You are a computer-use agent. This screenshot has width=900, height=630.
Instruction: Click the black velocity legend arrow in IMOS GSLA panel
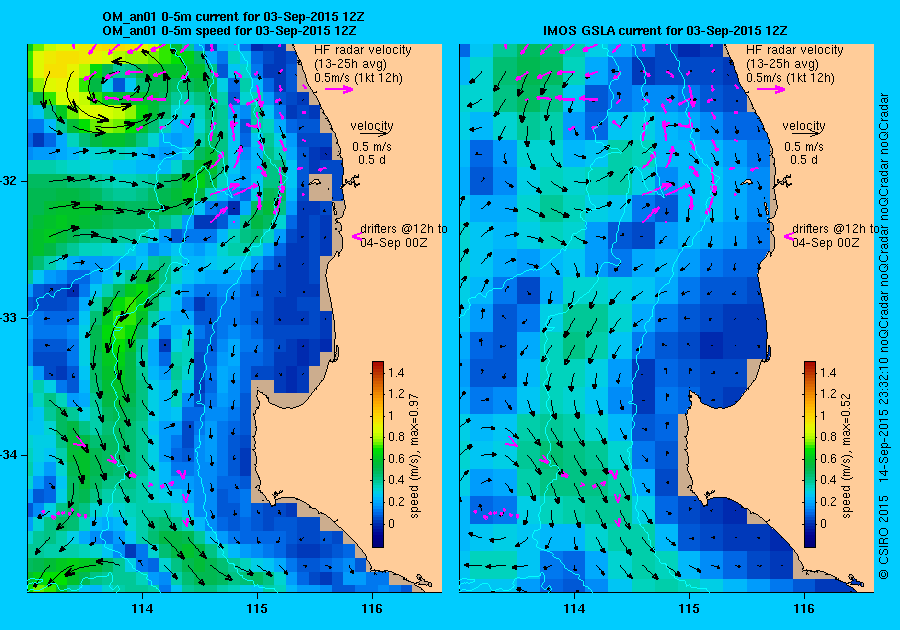[804, 134]
